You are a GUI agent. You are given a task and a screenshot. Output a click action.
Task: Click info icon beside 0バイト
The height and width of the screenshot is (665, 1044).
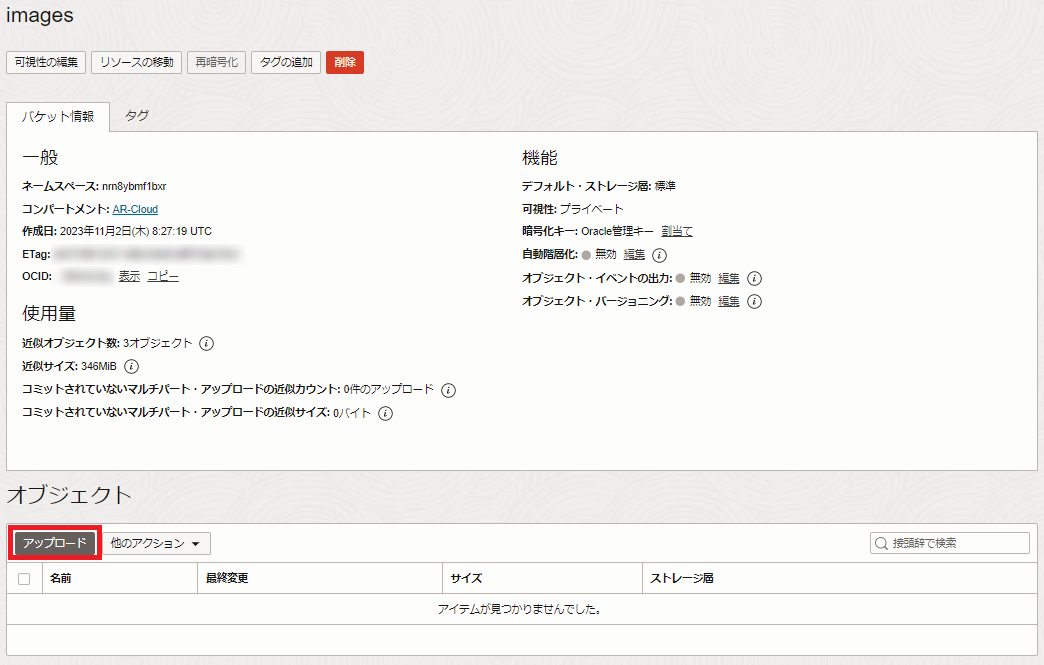point(385,413)
